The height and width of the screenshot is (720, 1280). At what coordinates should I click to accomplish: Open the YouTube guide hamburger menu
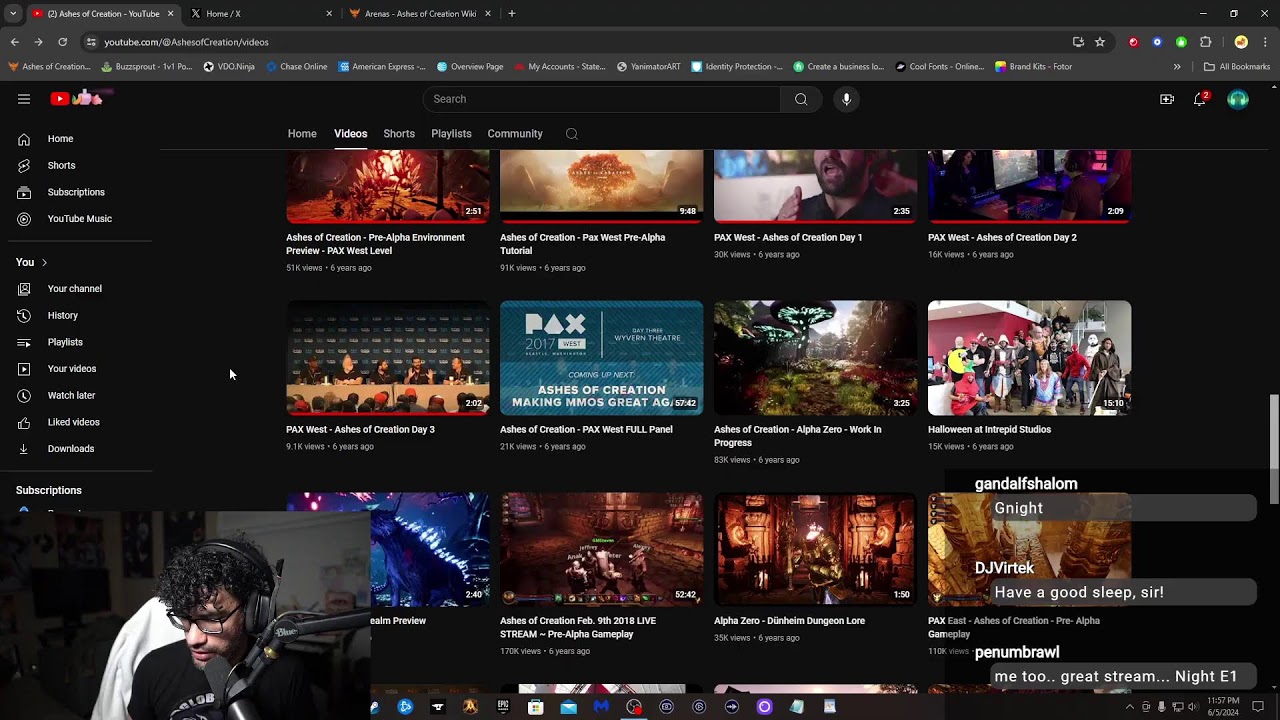click(24, 99)
